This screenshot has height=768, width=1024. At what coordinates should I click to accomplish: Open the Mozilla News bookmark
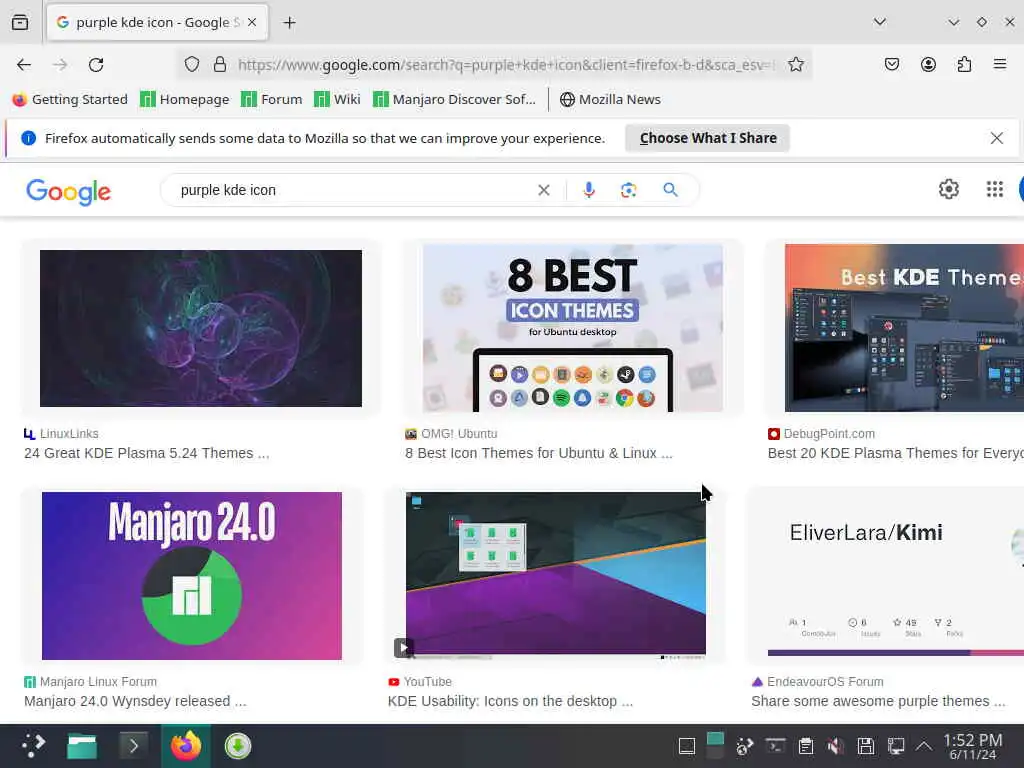tap(611, 99)
